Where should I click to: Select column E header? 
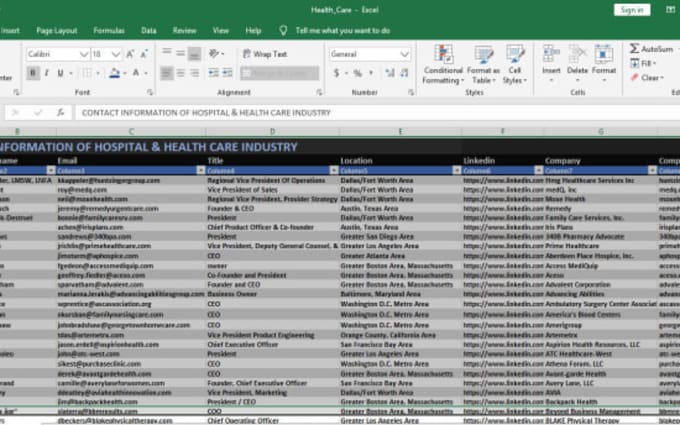coord(400,131)
